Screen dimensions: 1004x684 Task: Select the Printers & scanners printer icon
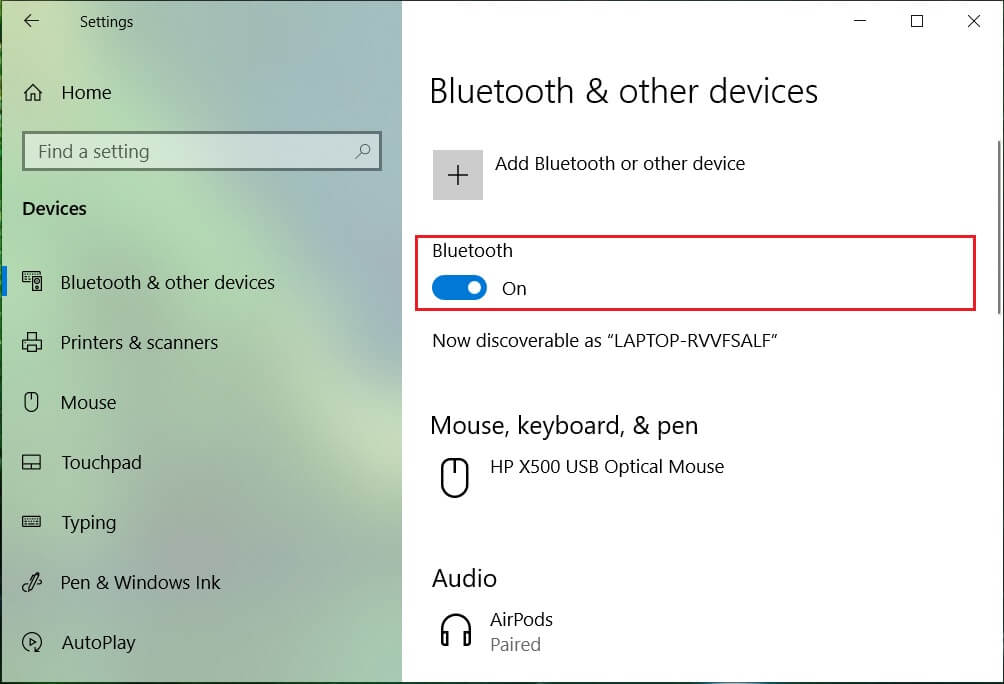[x=32, y=342]
